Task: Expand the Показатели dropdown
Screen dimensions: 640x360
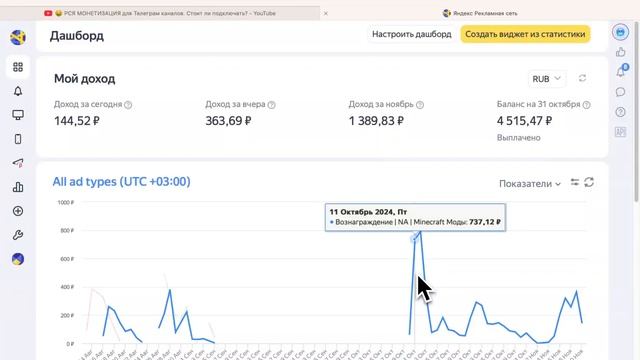Action: tap(530, 184)
